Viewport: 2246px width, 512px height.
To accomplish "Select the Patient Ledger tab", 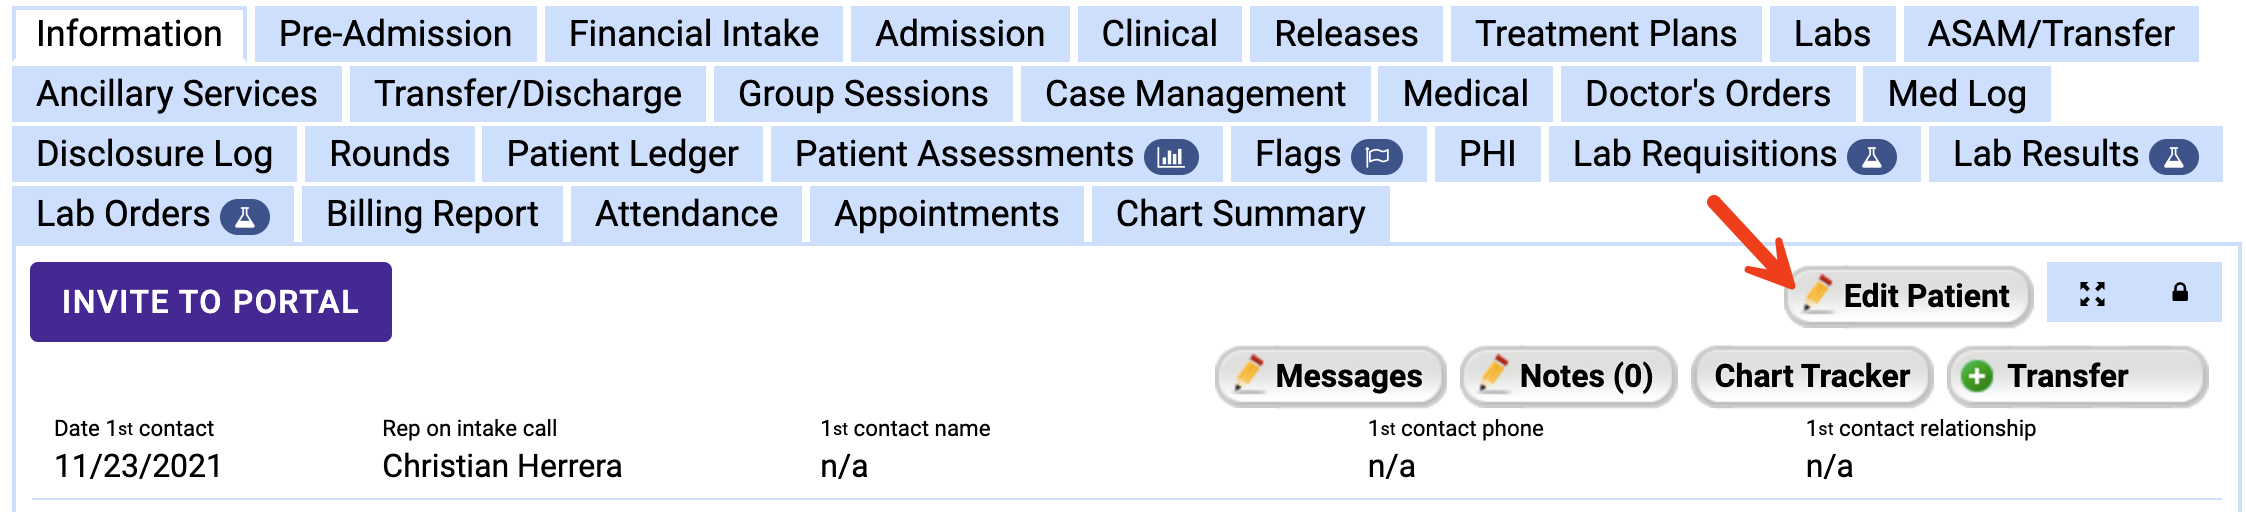I will [622, 154].
